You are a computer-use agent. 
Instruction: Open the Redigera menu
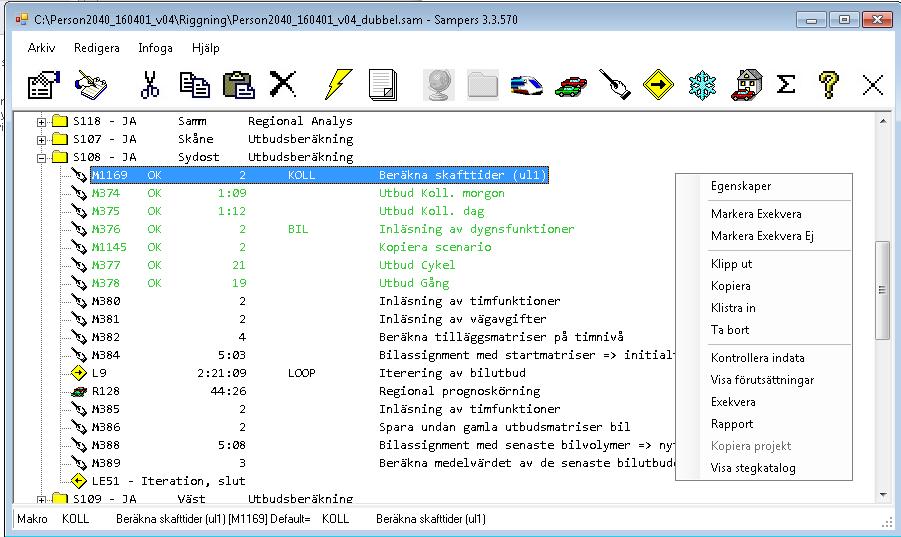(97, 48)
